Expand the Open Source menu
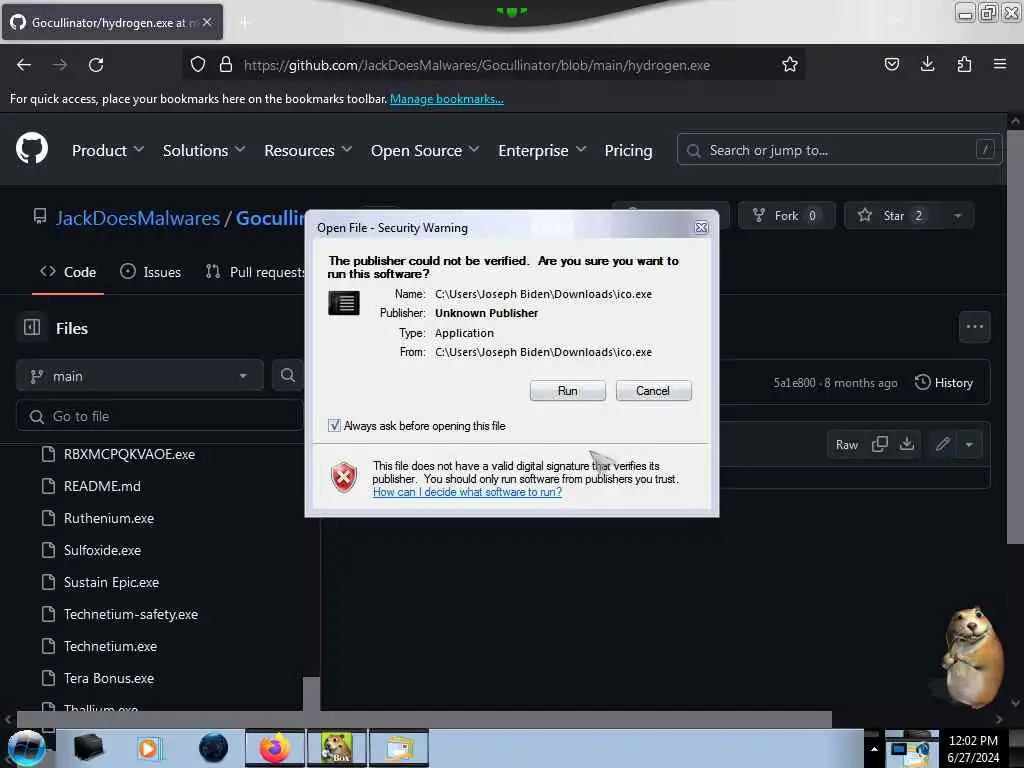Image resolution: width=1024 pixels, height=768 pixels. coord(424,150)
